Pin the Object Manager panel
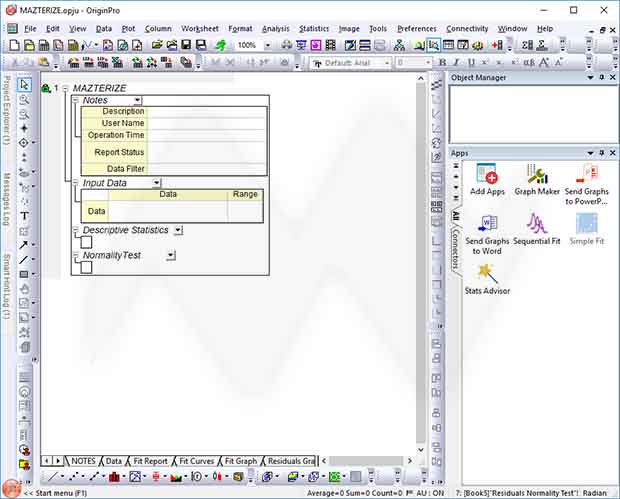 click(601, 77)
